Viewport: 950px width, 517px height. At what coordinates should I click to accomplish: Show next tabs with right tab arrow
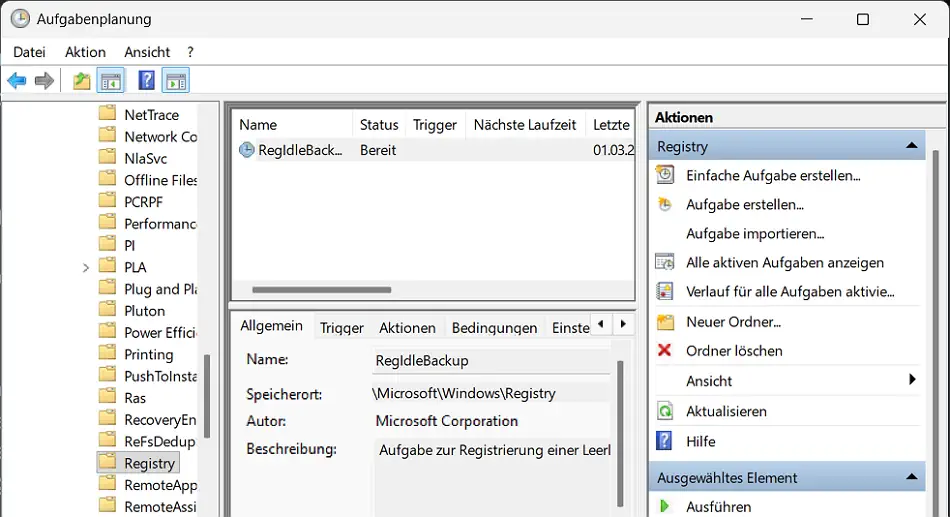(623, 324)
